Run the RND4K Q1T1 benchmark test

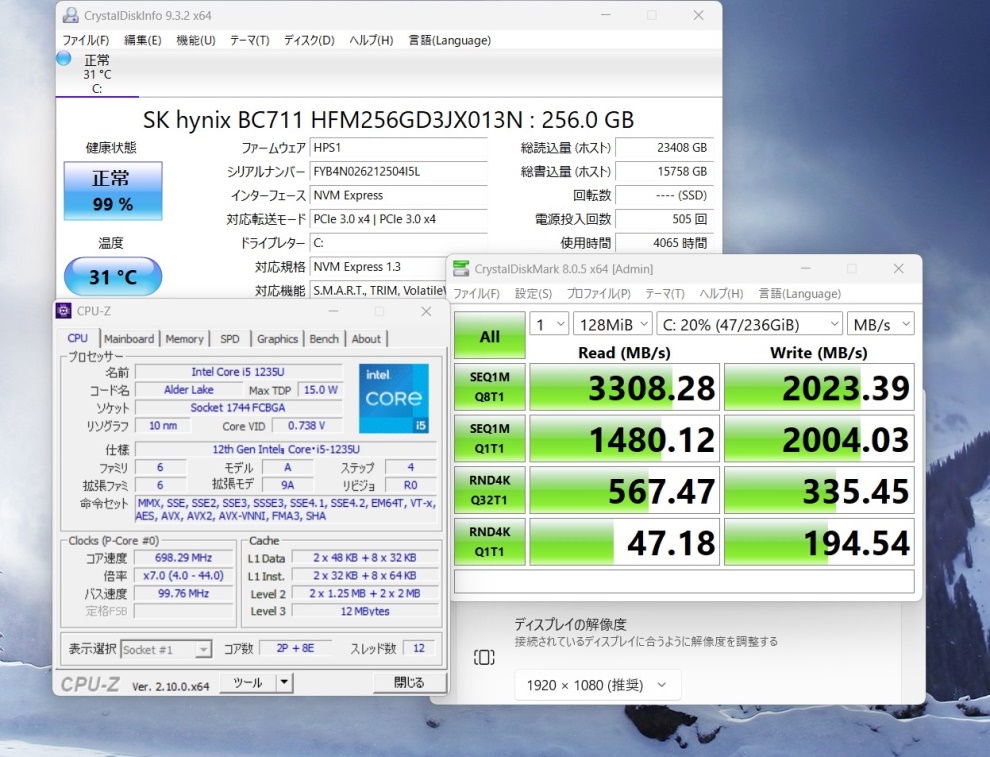[x=489, y=542]
